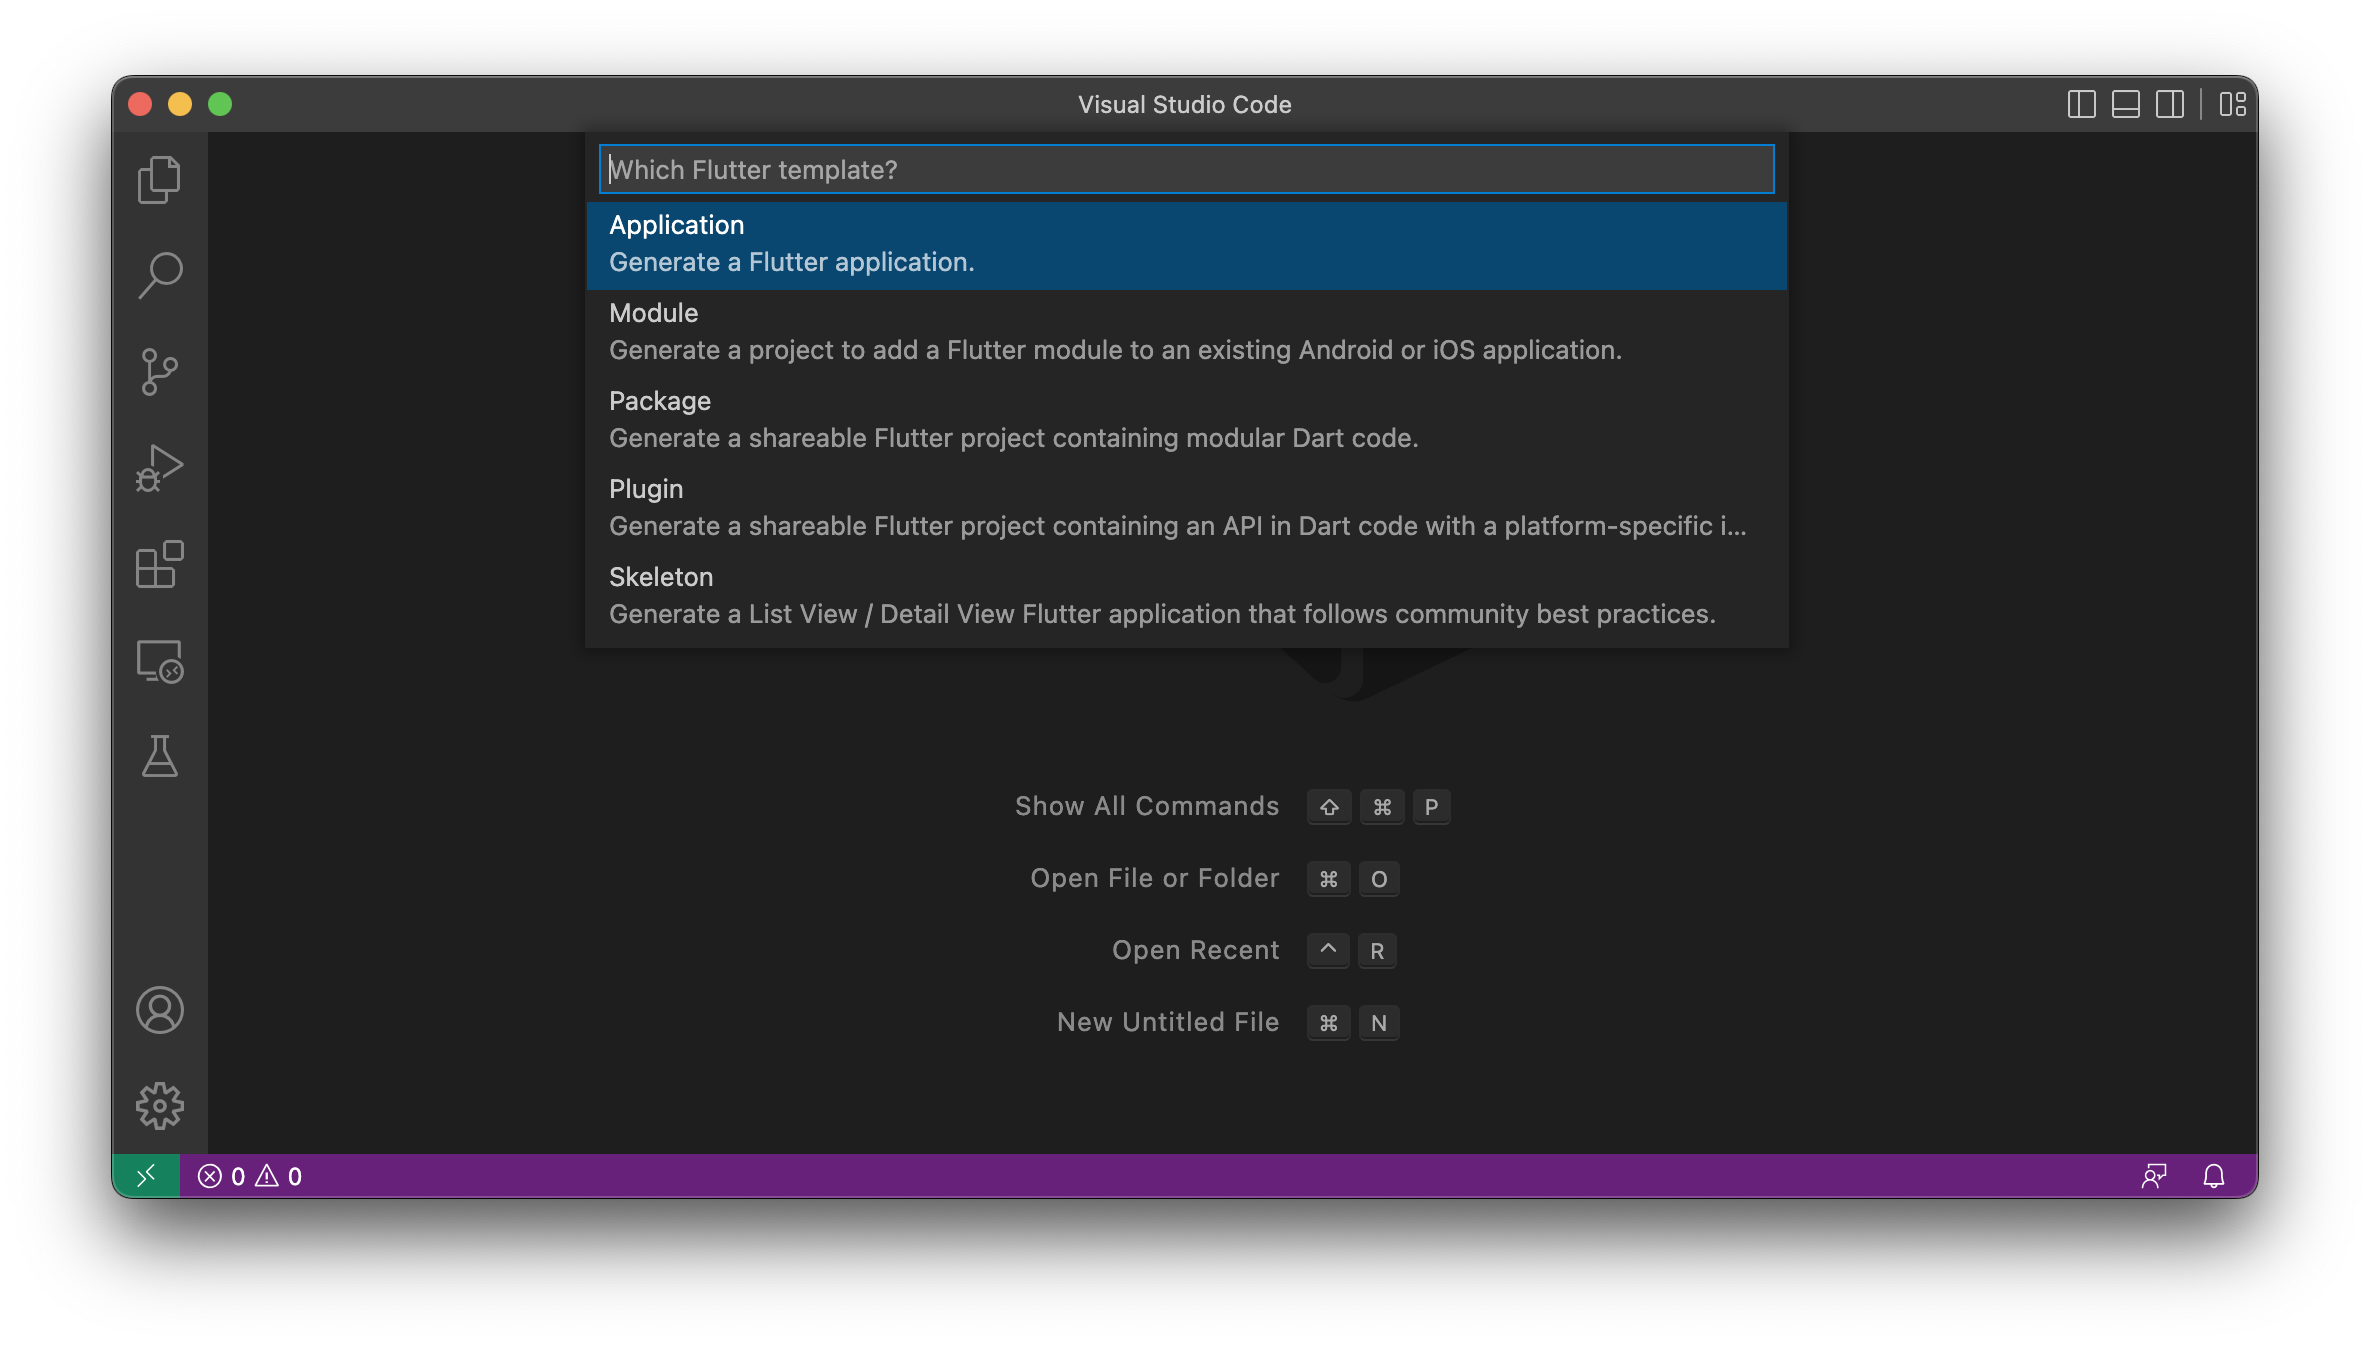Open Source Control view

coord(159,372)
